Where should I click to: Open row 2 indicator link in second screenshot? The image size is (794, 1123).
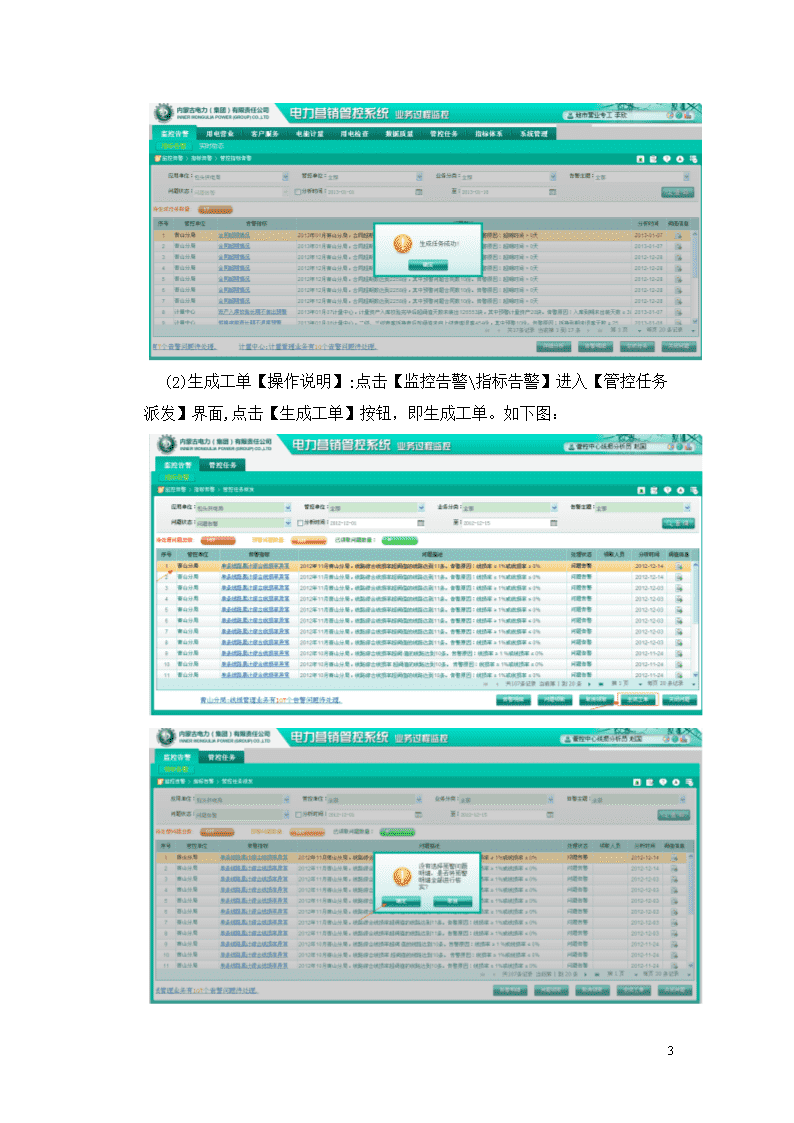click(256, 577)
